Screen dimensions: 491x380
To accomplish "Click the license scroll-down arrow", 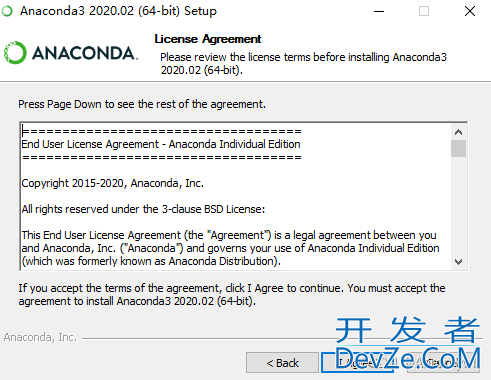I will click(x=458, y=262).
